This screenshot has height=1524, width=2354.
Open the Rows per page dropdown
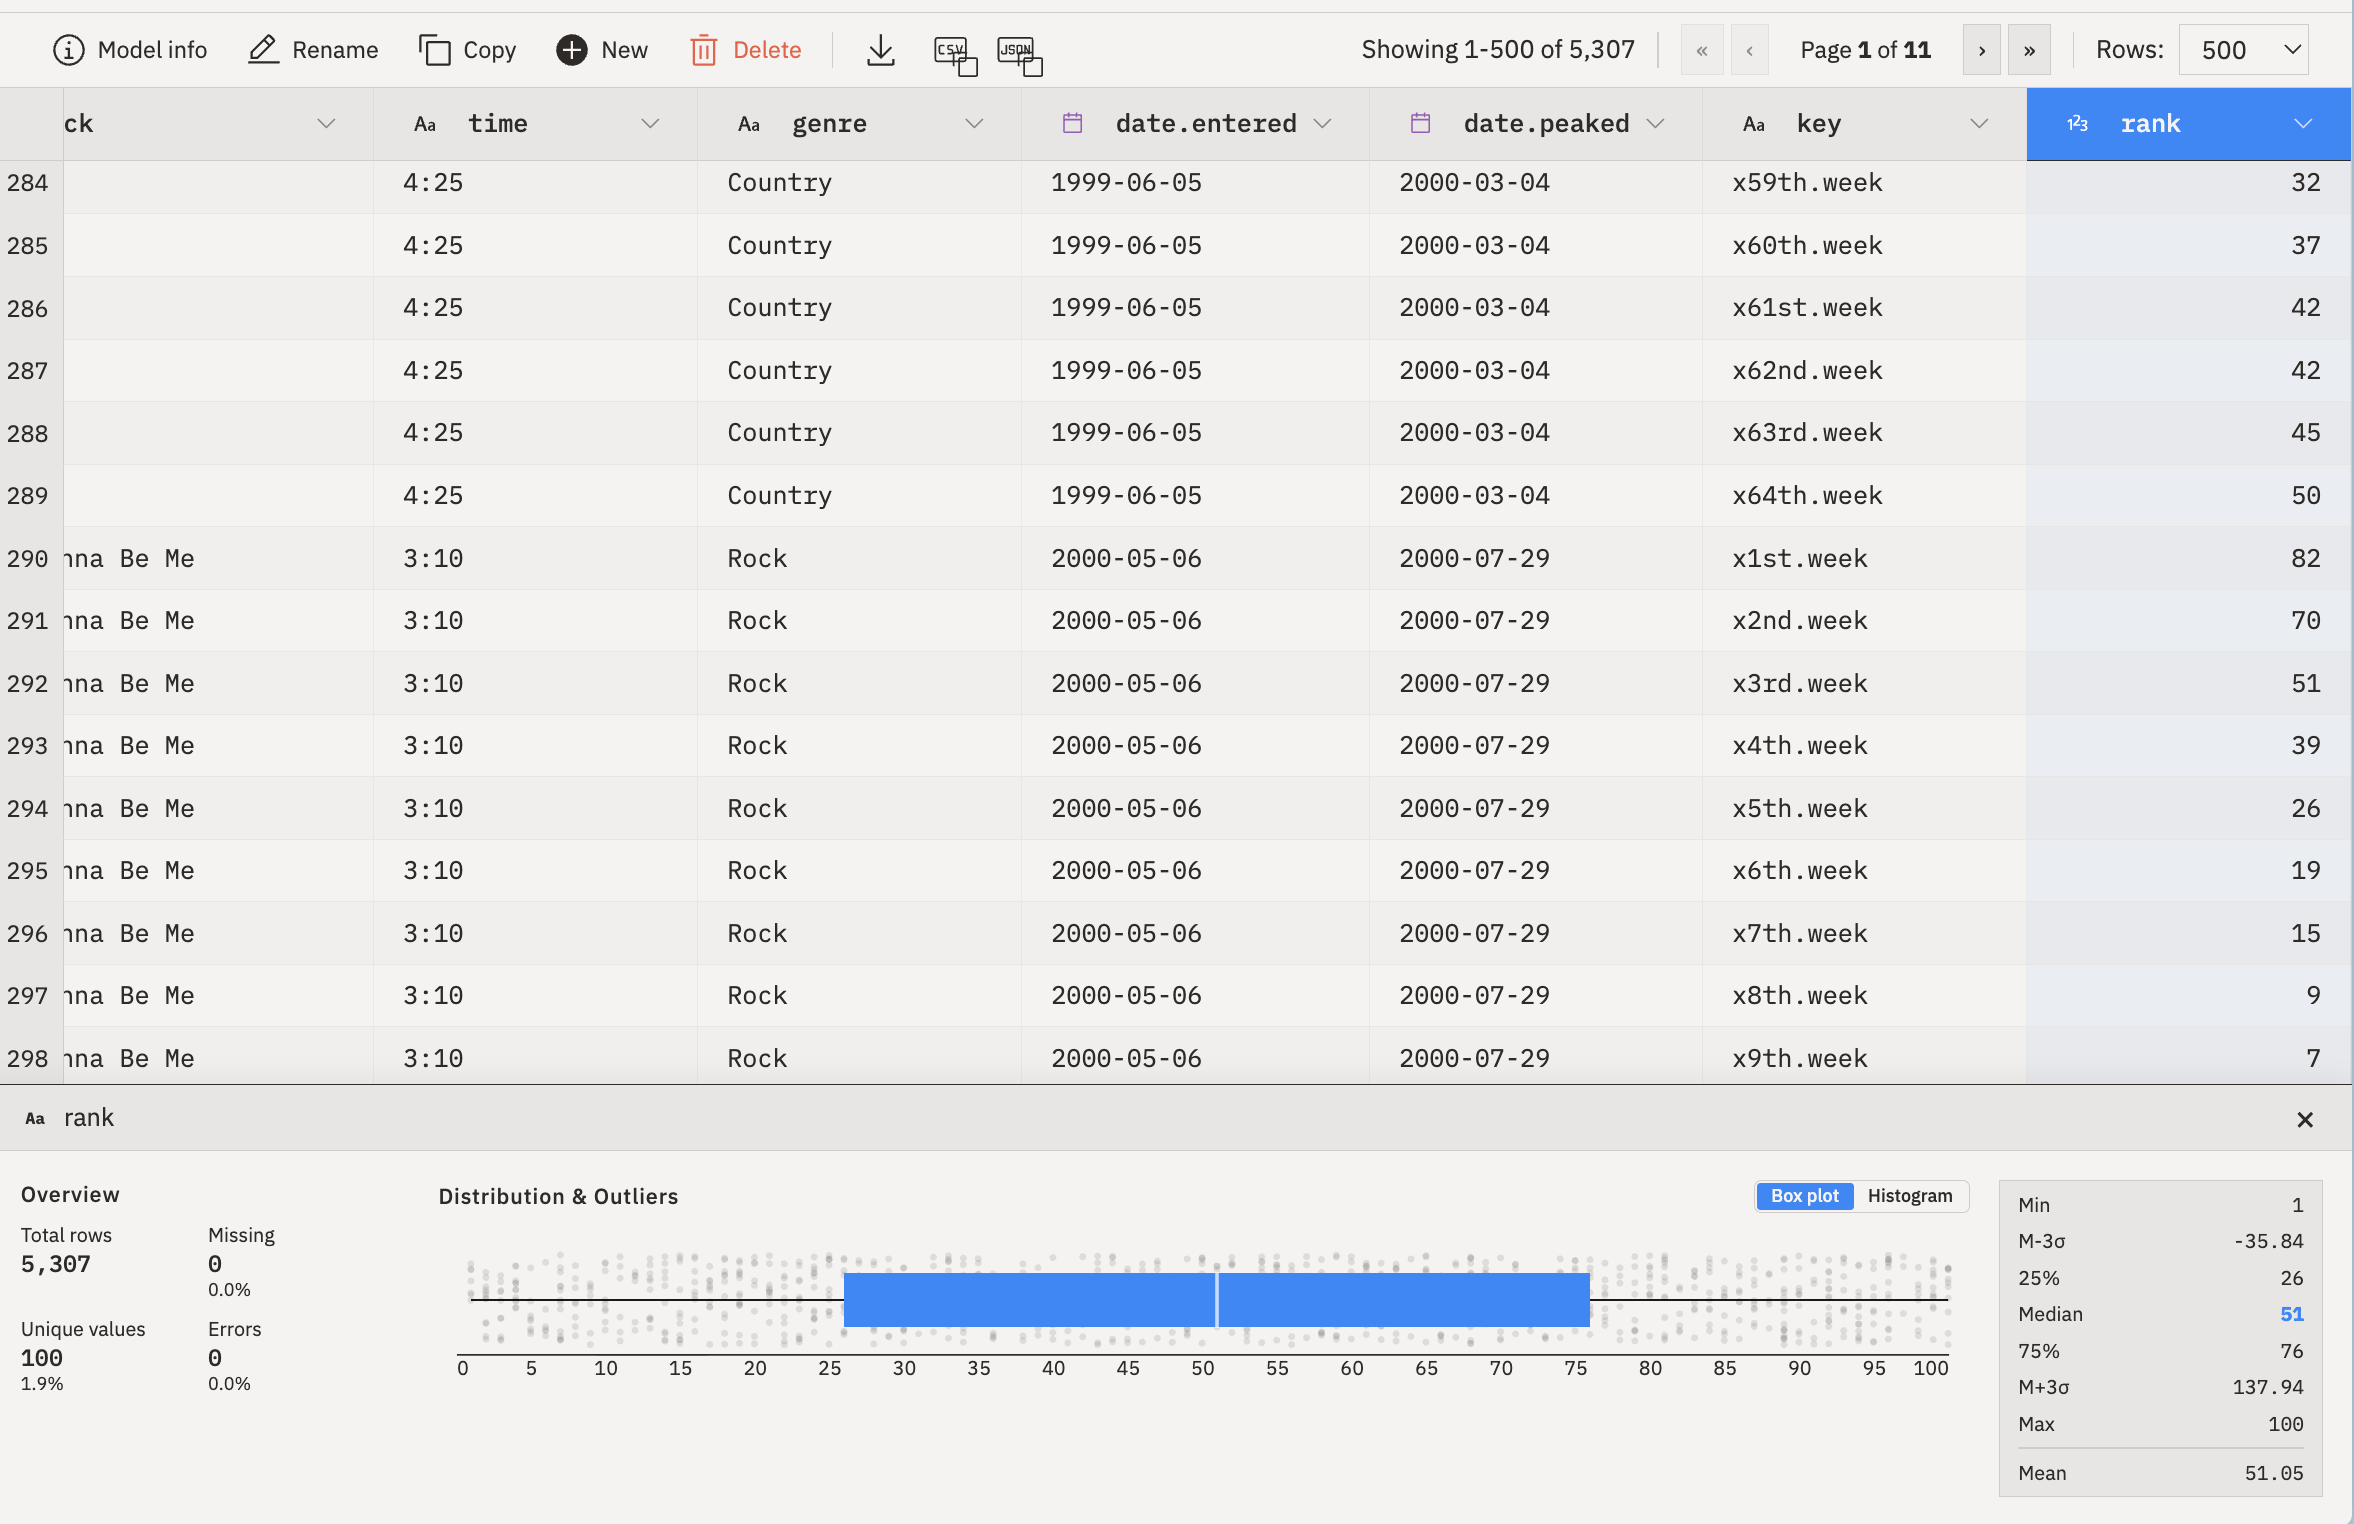point(2243,50)
